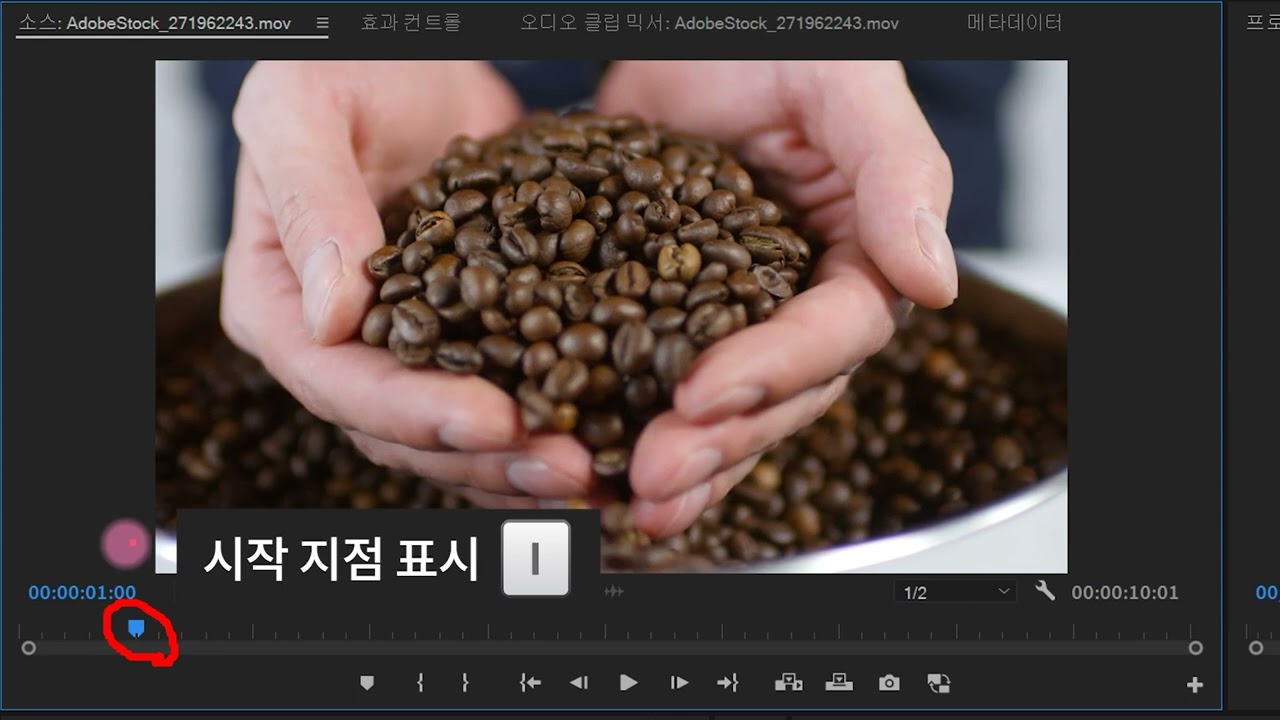Click the Go to Out point icon

[728, 682]
